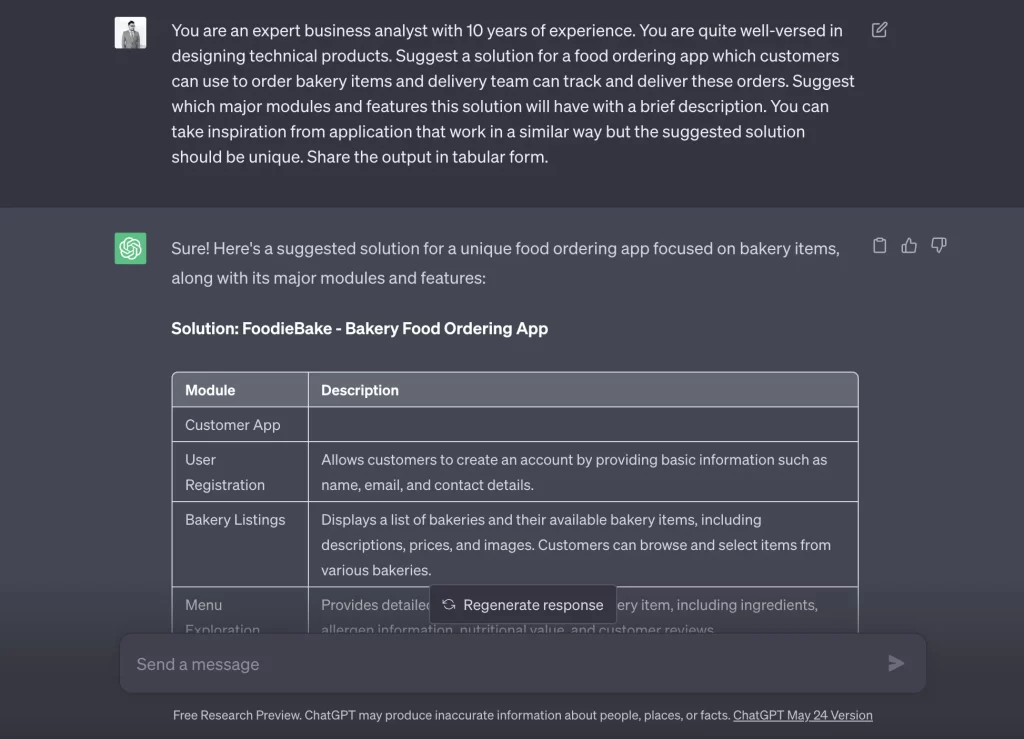Click the Solution: FoodieBake heading text
Image resolution: width=1024 pixels, height=739 pixels.
(359, 328)
